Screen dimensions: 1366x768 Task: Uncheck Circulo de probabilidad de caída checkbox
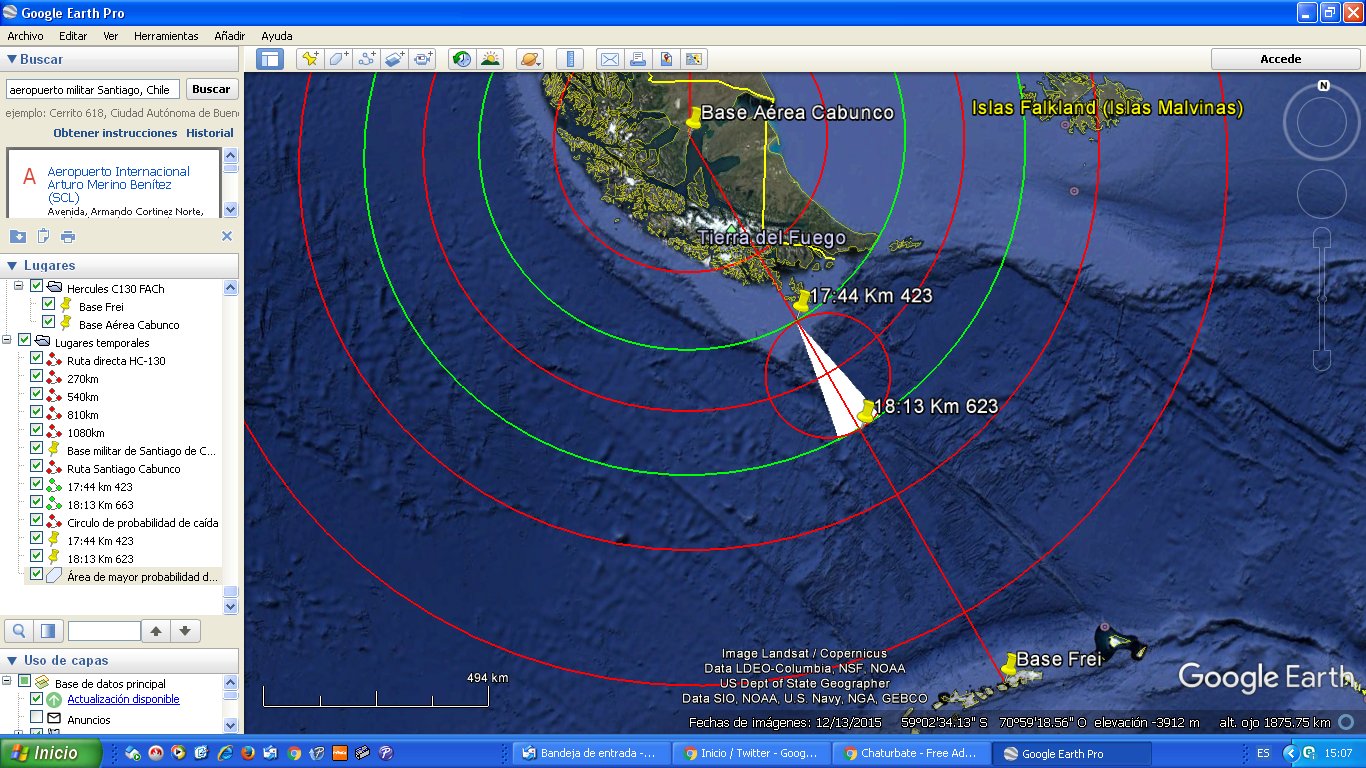(37, 522)
